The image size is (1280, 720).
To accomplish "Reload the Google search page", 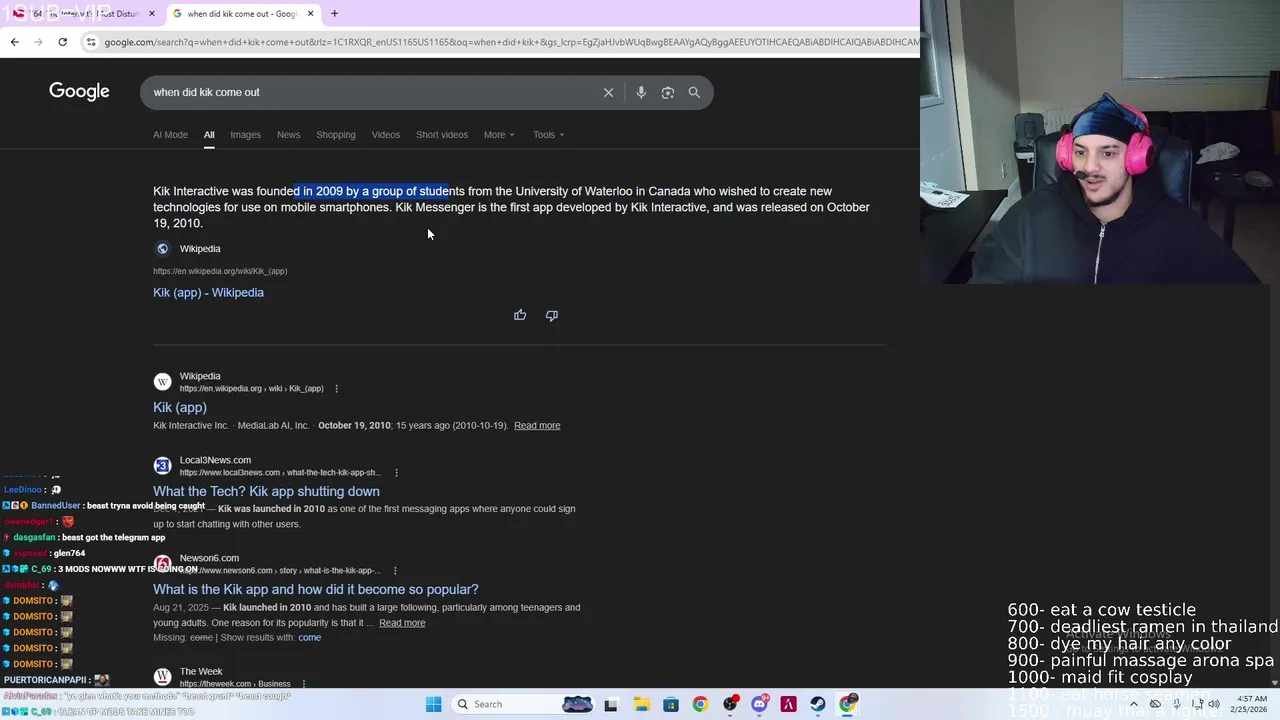I will (x=62, y=42).
